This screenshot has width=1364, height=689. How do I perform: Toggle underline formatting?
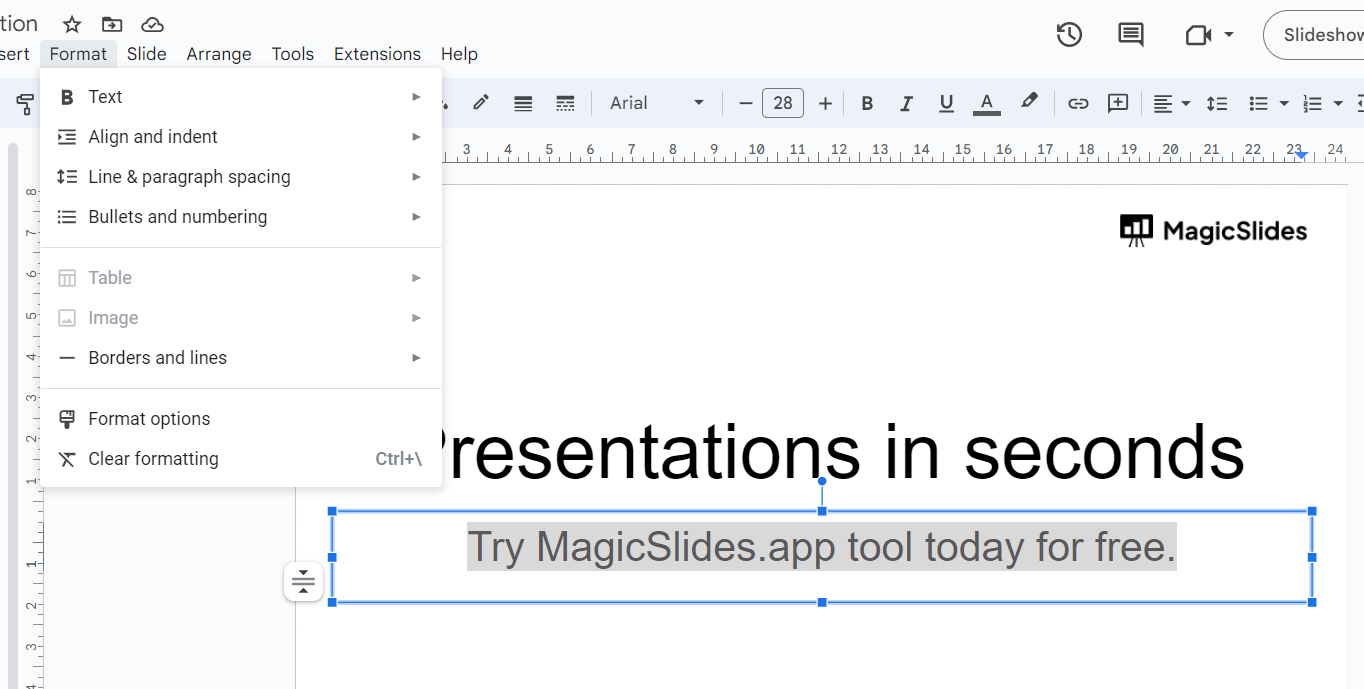tap(946, 103)
